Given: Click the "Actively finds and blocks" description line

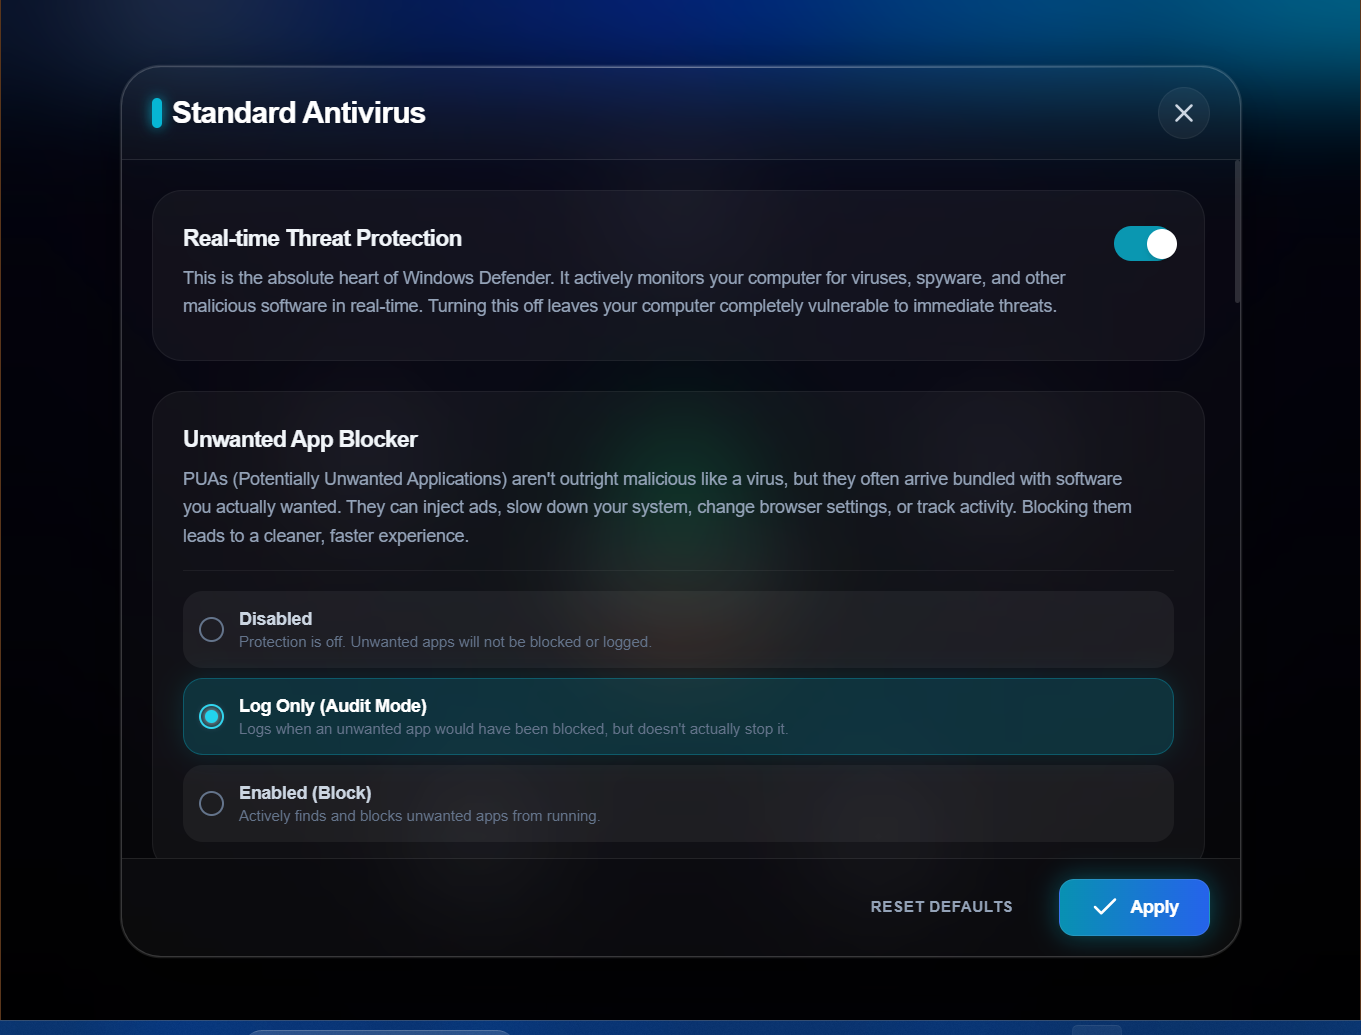Looking at the screenshot, I should [419, 816].
